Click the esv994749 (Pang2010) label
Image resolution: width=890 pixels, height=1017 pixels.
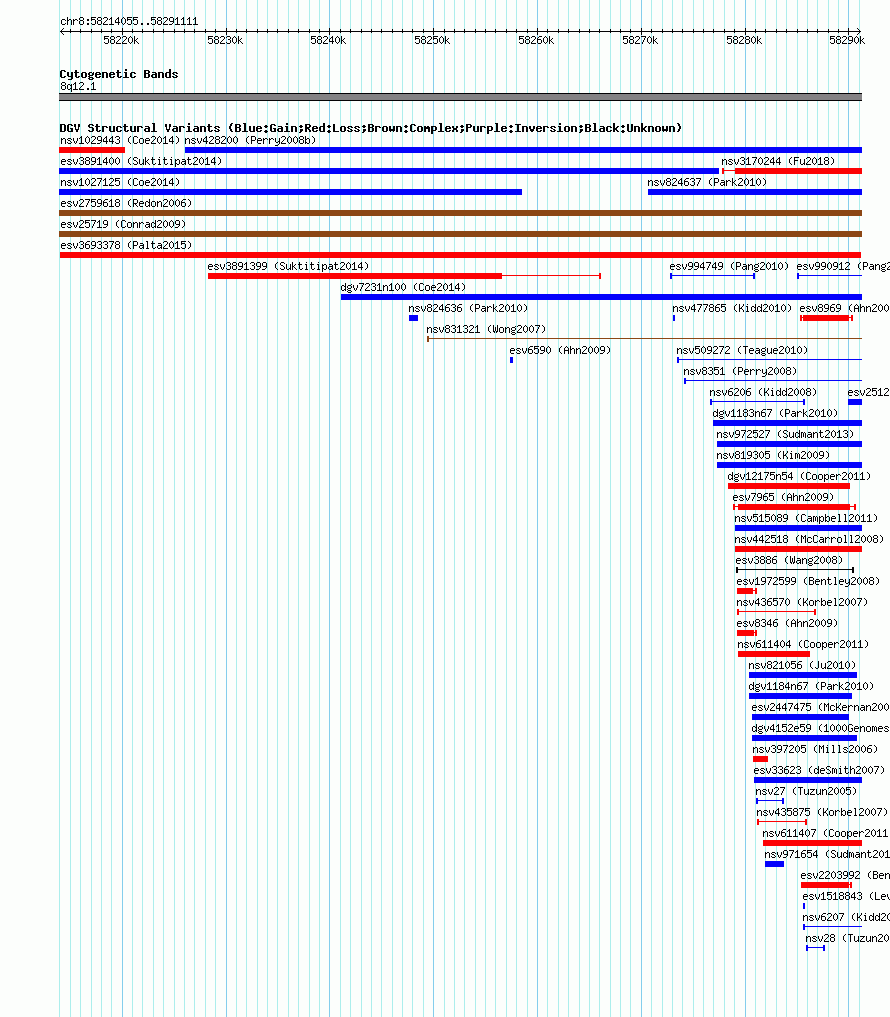[x=729, y=266]
